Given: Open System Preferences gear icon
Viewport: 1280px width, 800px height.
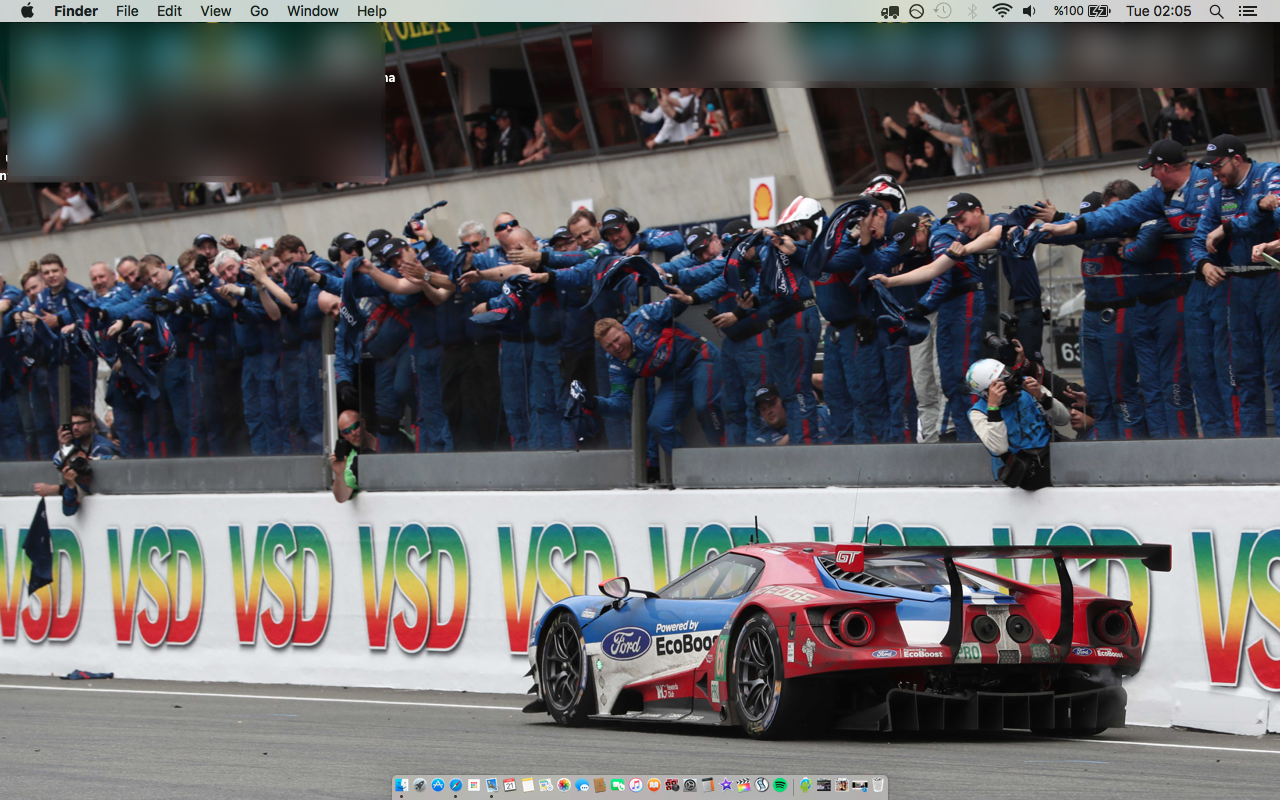Looking at the screenshot, I should (x=690, y=785).
